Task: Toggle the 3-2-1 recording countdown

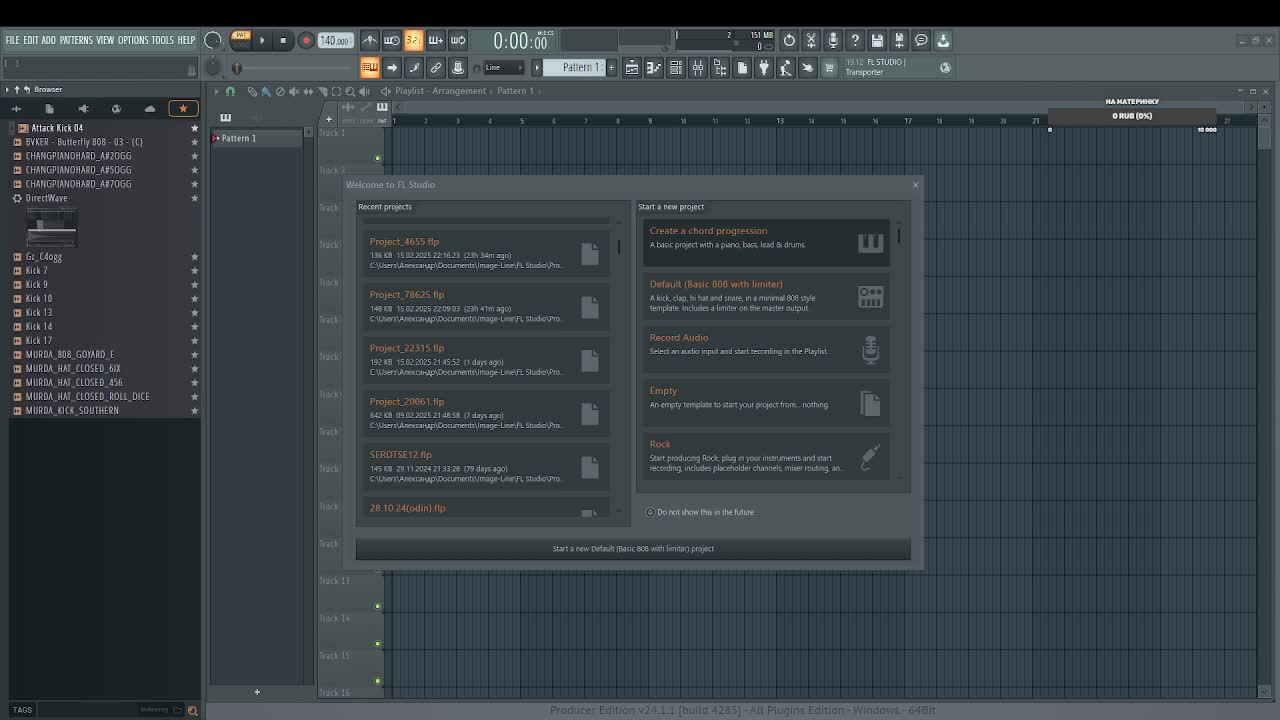Action: point(414,40)
